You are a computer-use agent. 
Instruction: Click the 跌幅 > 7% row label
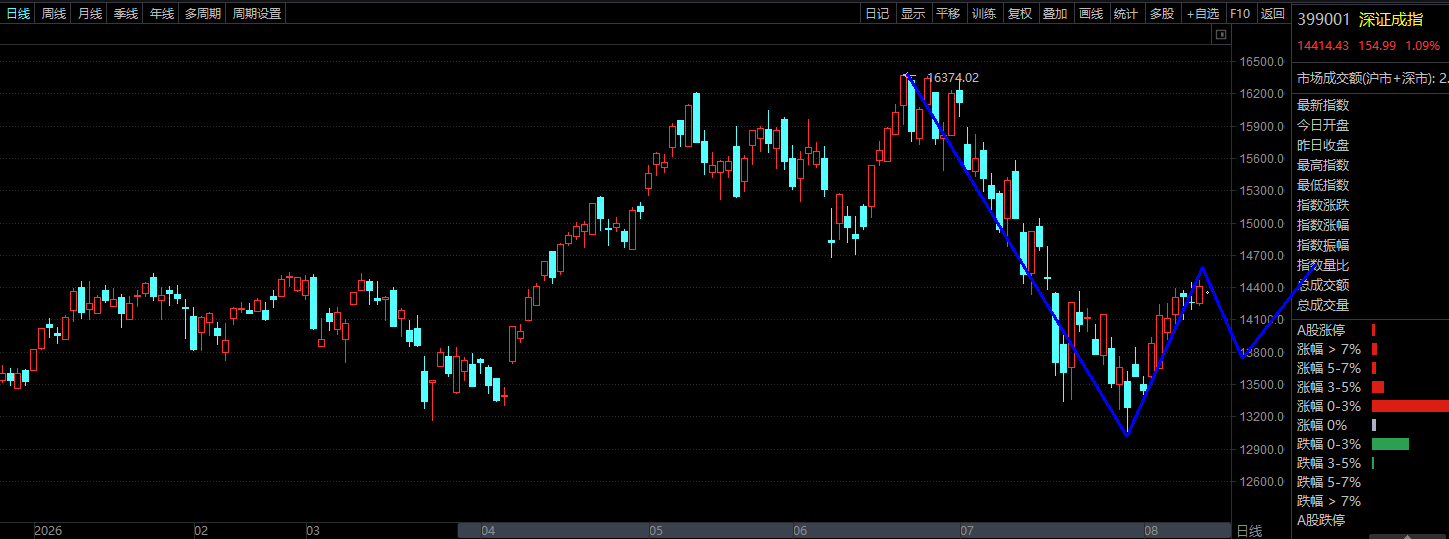point(1329,501)
